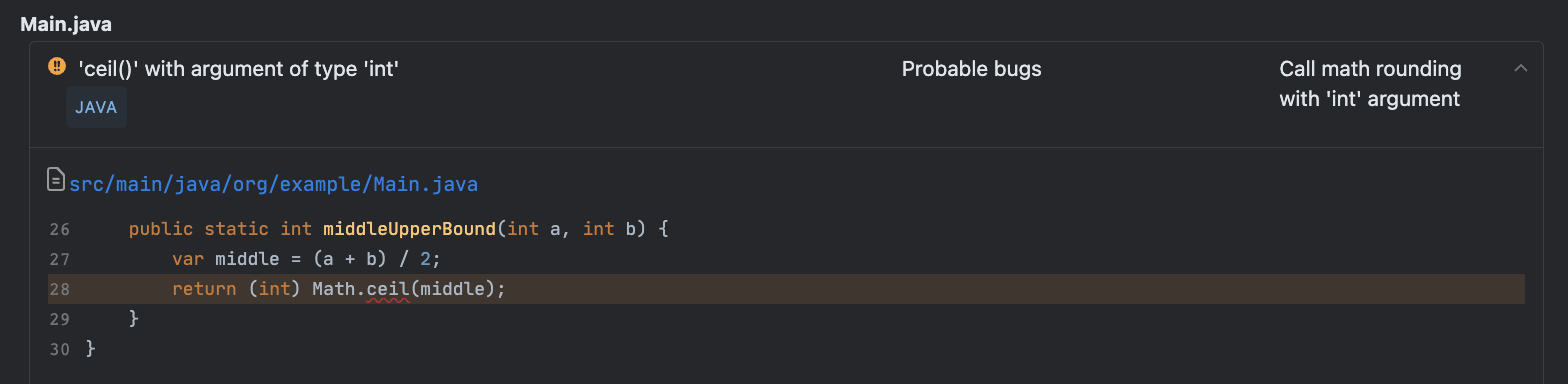The height and width of the screenshot is (384, 1568).
Task: Click line number 28 in gutter
Action: click(59, 289)
